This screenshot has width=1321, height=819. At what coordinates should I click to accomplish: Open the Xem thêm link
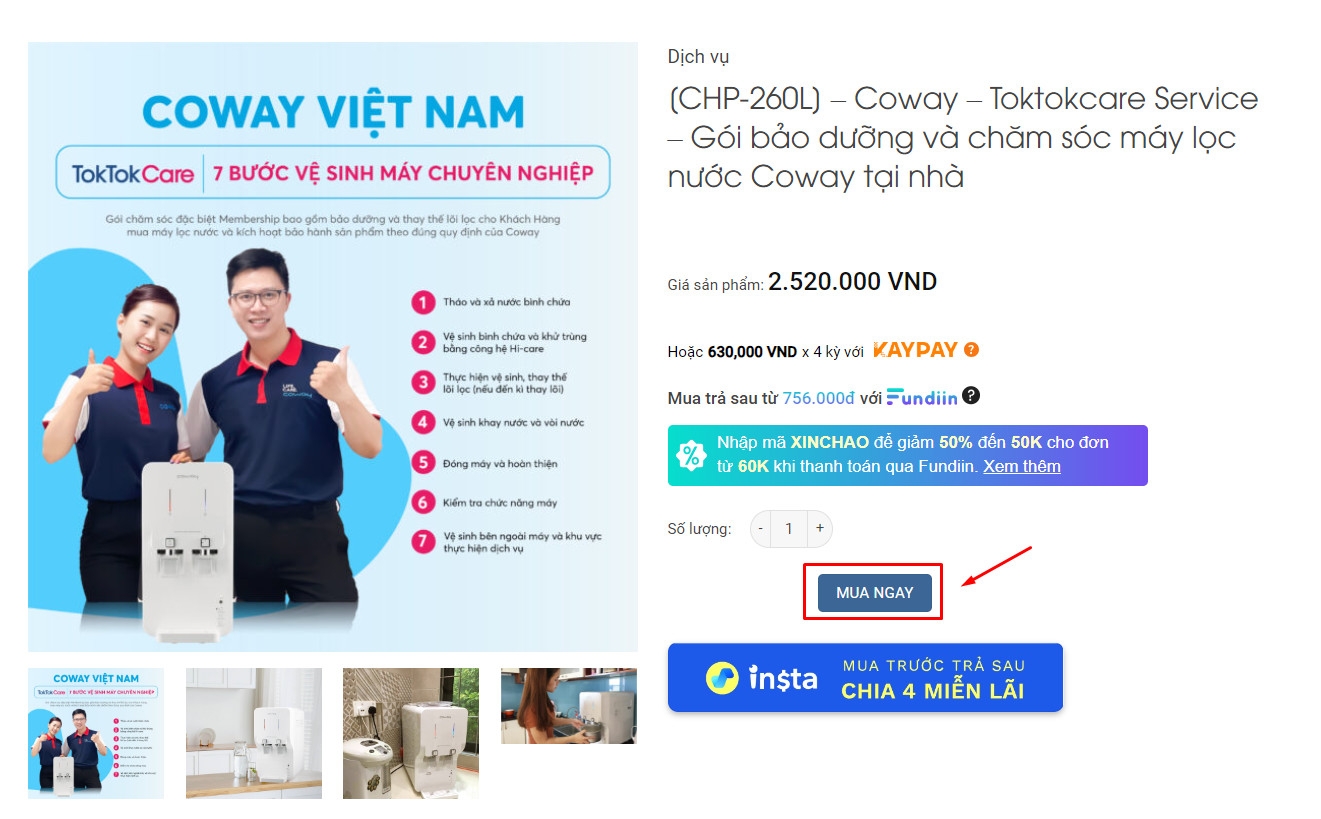pyautogui.click(x=1022, y=466)
